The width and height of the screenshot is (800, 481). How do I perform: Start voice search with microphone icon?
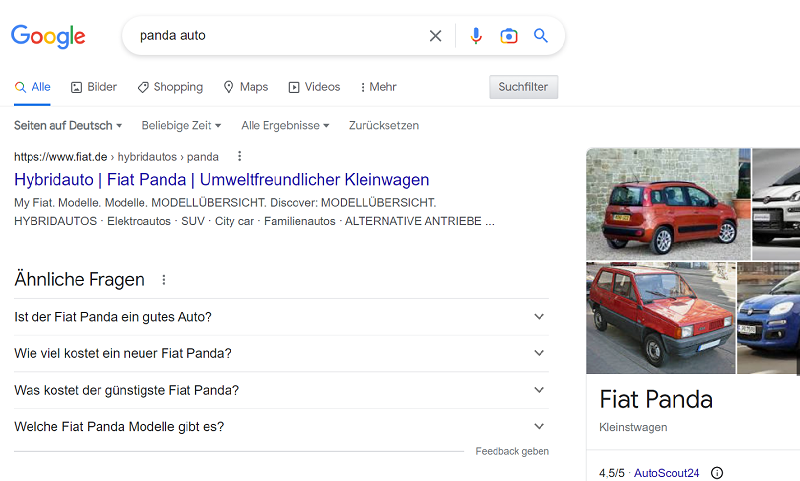coord(476,36)
